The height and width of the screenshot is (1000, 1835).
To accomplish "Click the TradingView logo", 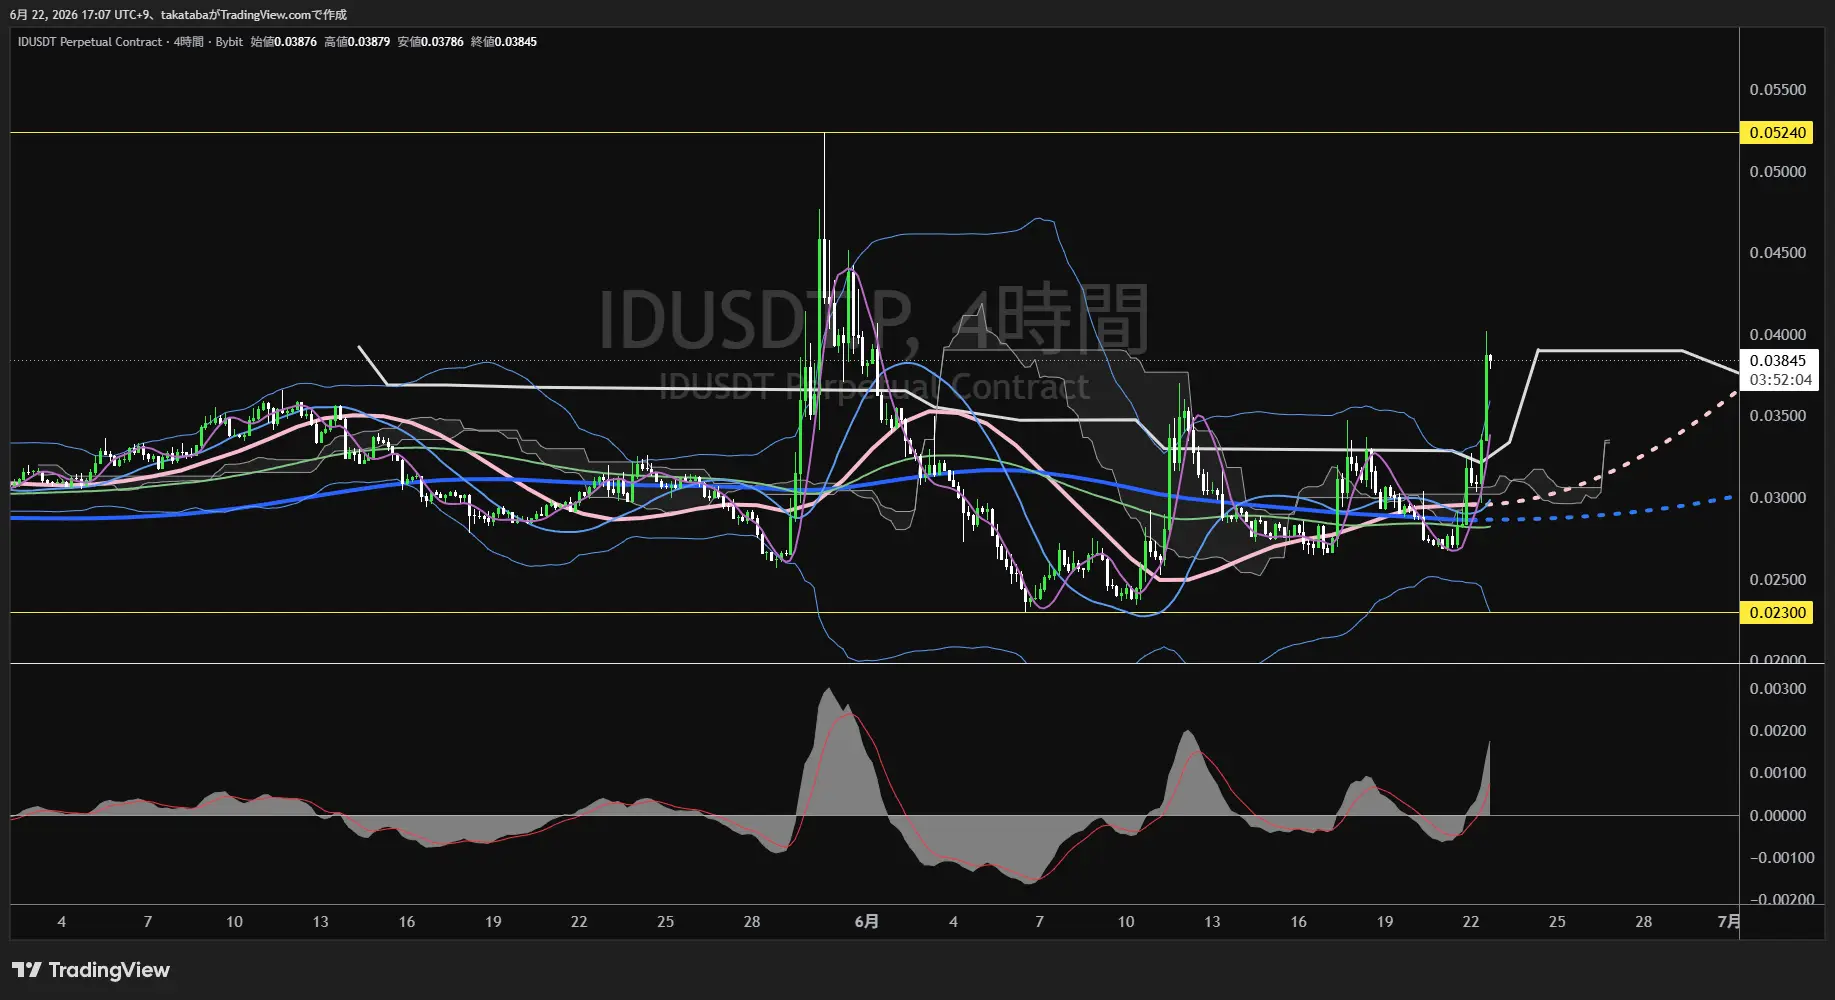I will pos(91,970).
